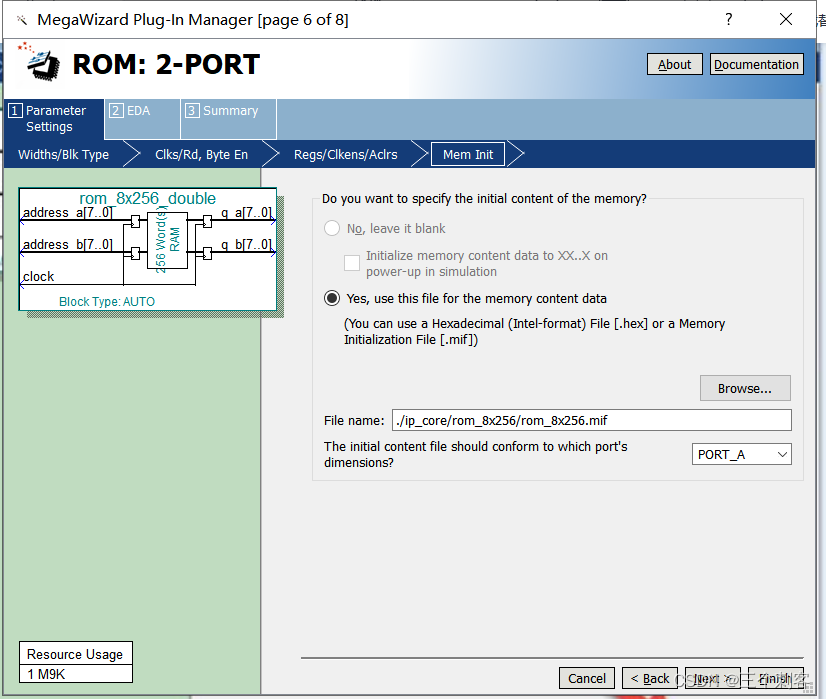Go to Clks/Rd, Byte En step
Screen dimensions: 826x699
(201, 154)
